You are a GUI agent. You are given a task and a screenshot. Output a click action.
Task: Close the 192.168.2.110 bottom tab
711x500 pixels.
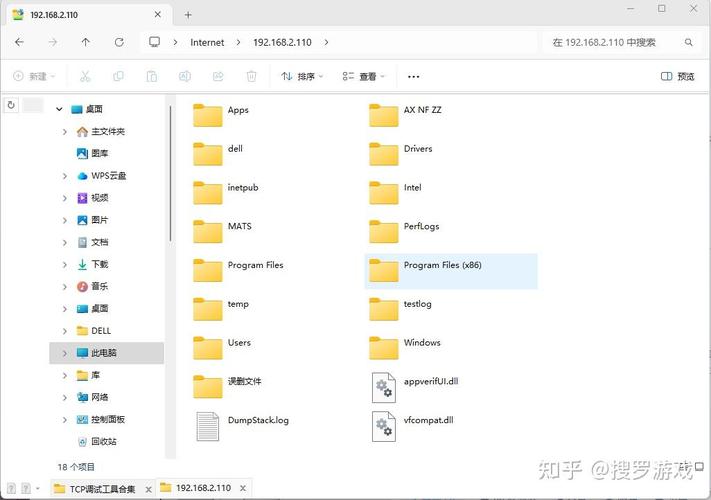click(243, 488)
